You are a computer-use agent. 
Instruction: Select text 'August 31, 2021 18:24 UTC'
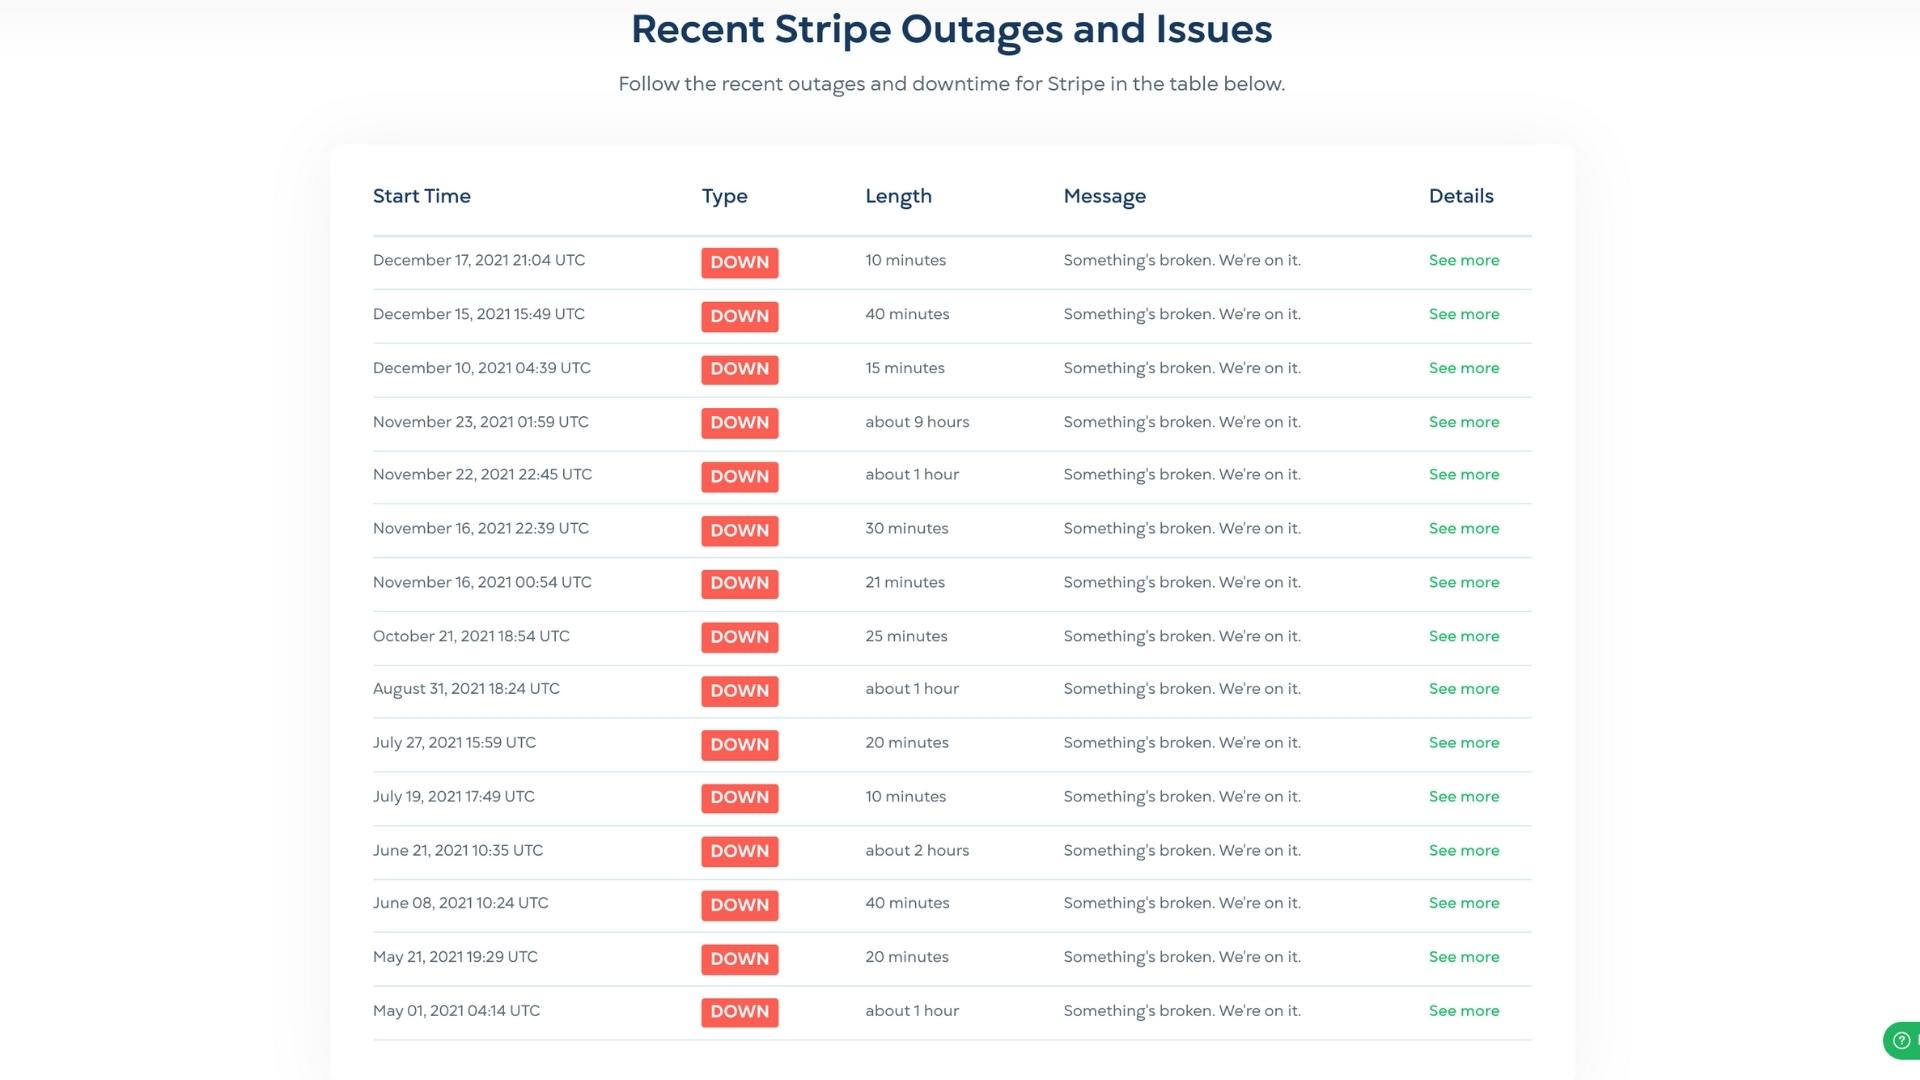(467, 689)
